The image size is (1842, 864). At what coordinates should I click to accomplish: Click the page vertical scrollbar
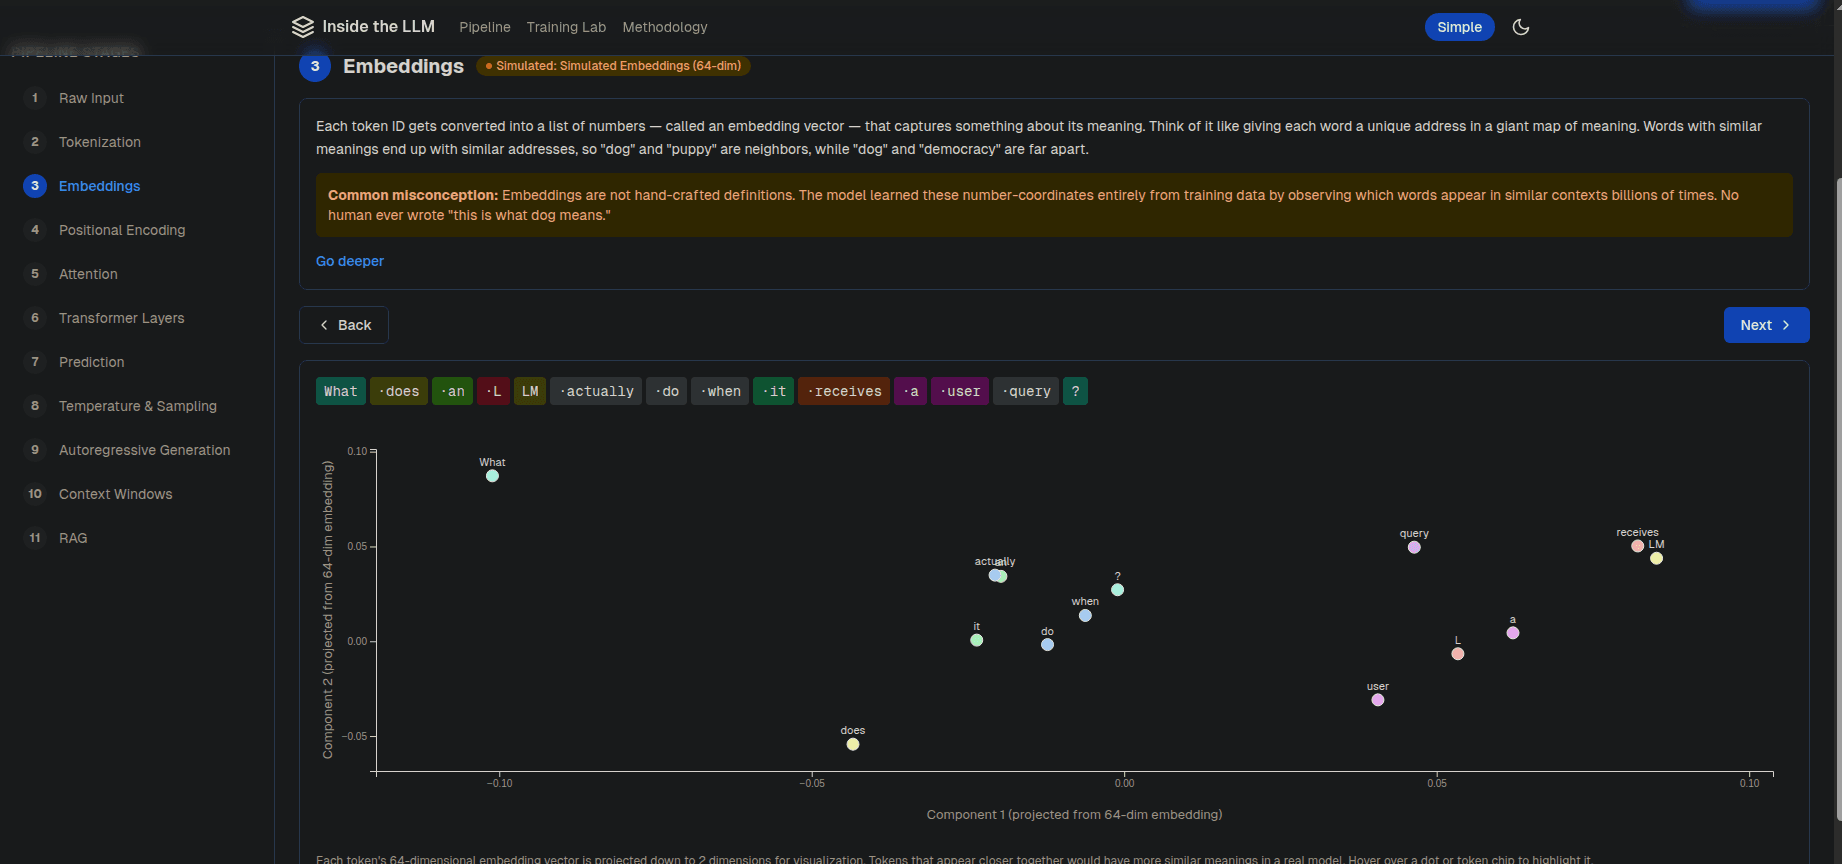click(x=1838, y=500)
